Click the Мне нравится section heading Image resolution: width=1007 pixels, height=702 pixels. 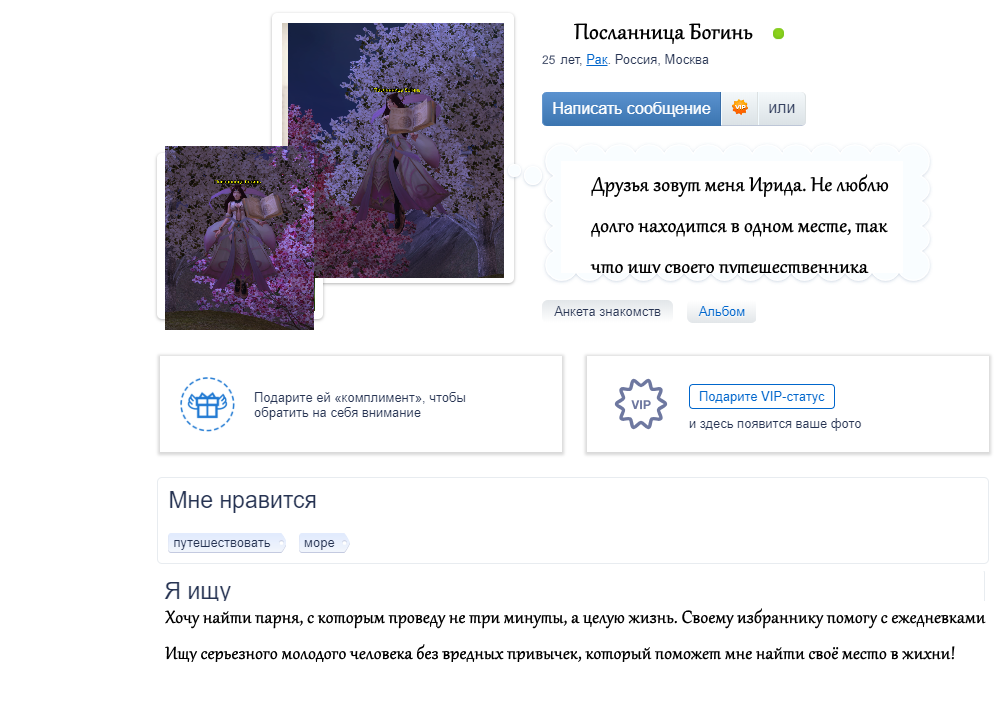(242, 500)
